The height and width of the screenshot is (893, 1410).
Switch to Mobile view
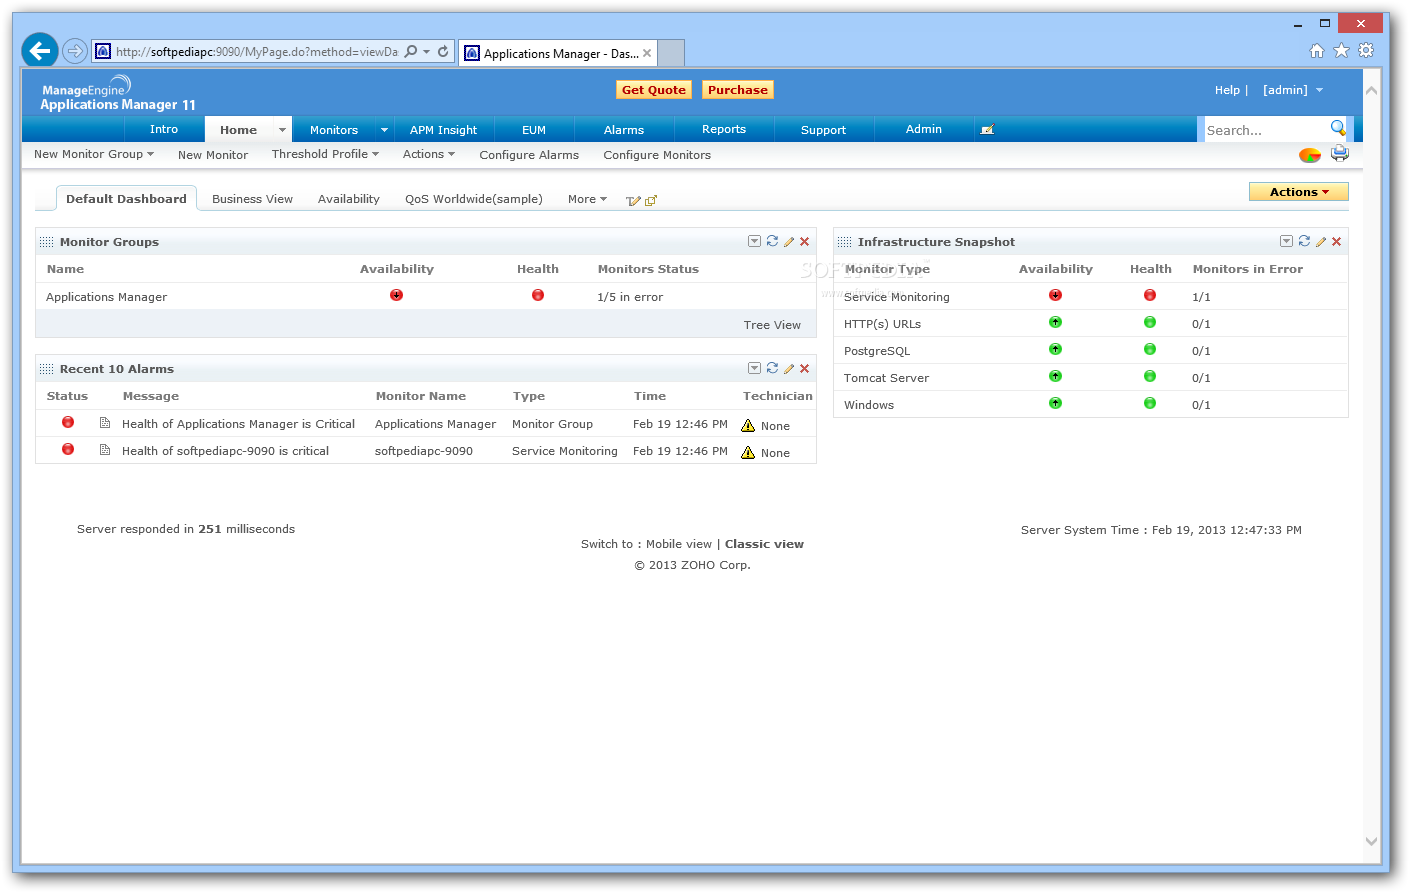pos(679,544)
